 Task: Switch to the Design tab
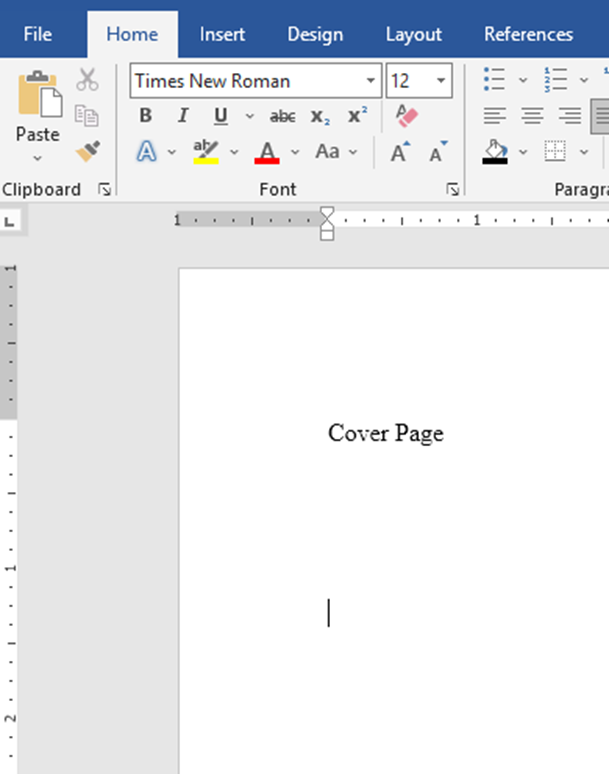coord(315,35)
